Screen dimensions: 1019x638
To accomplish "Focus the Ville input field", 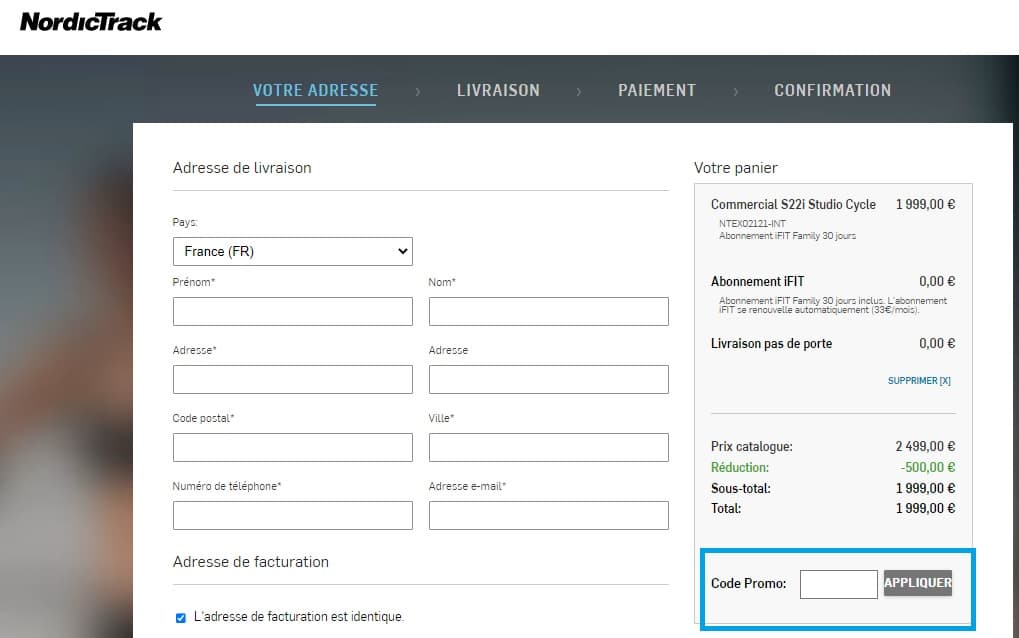I will tap(548, 447).
